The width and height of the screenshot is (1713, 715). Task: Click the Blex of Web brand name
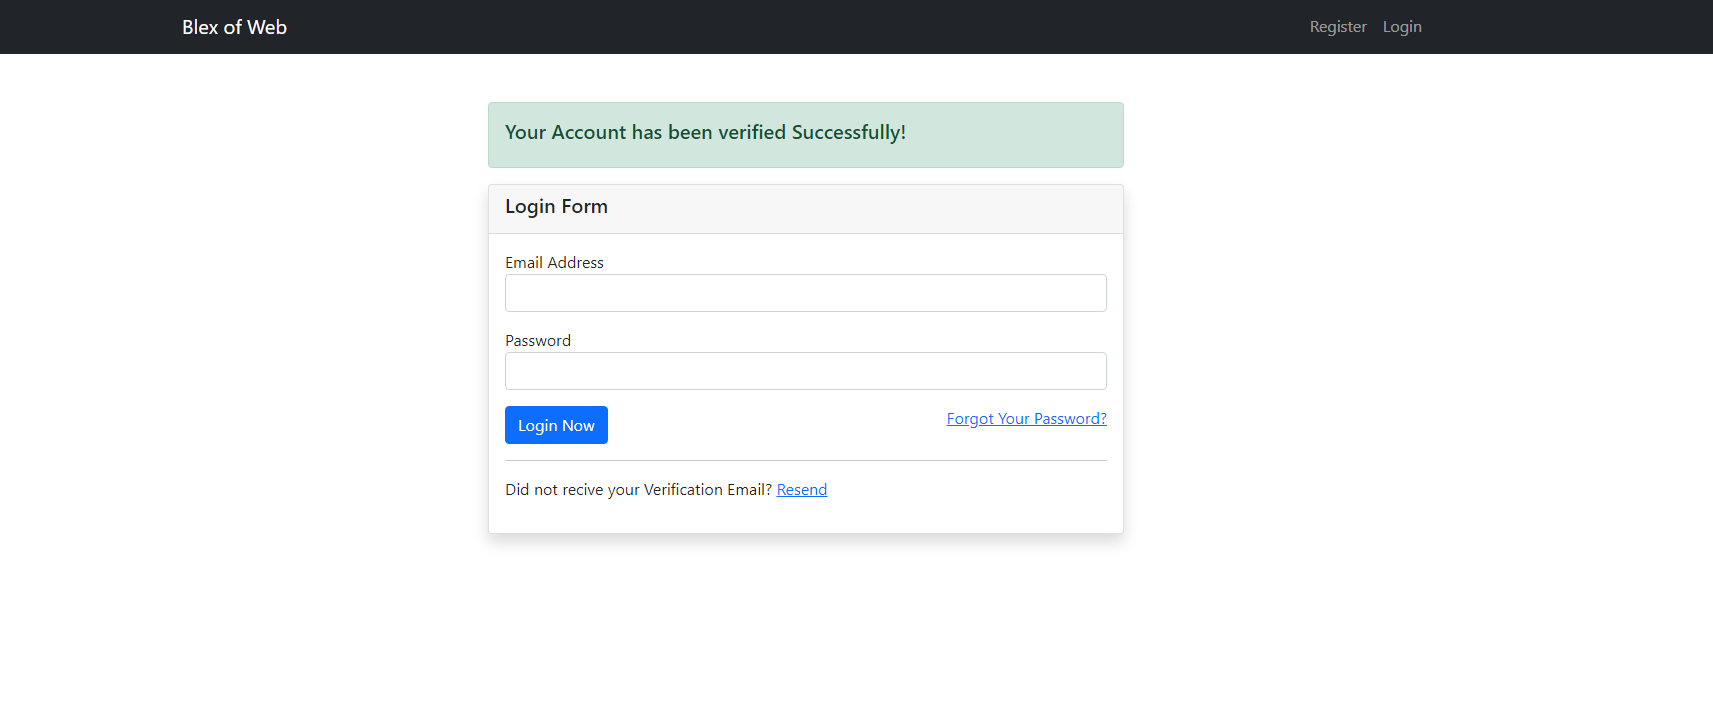(x=234, y=27)
